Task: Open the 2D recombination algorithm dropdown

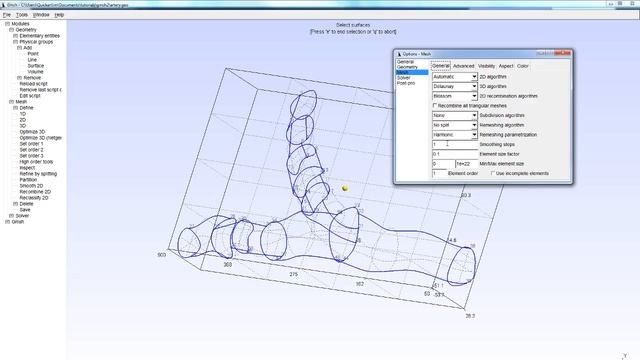Action: coord(455,96)
